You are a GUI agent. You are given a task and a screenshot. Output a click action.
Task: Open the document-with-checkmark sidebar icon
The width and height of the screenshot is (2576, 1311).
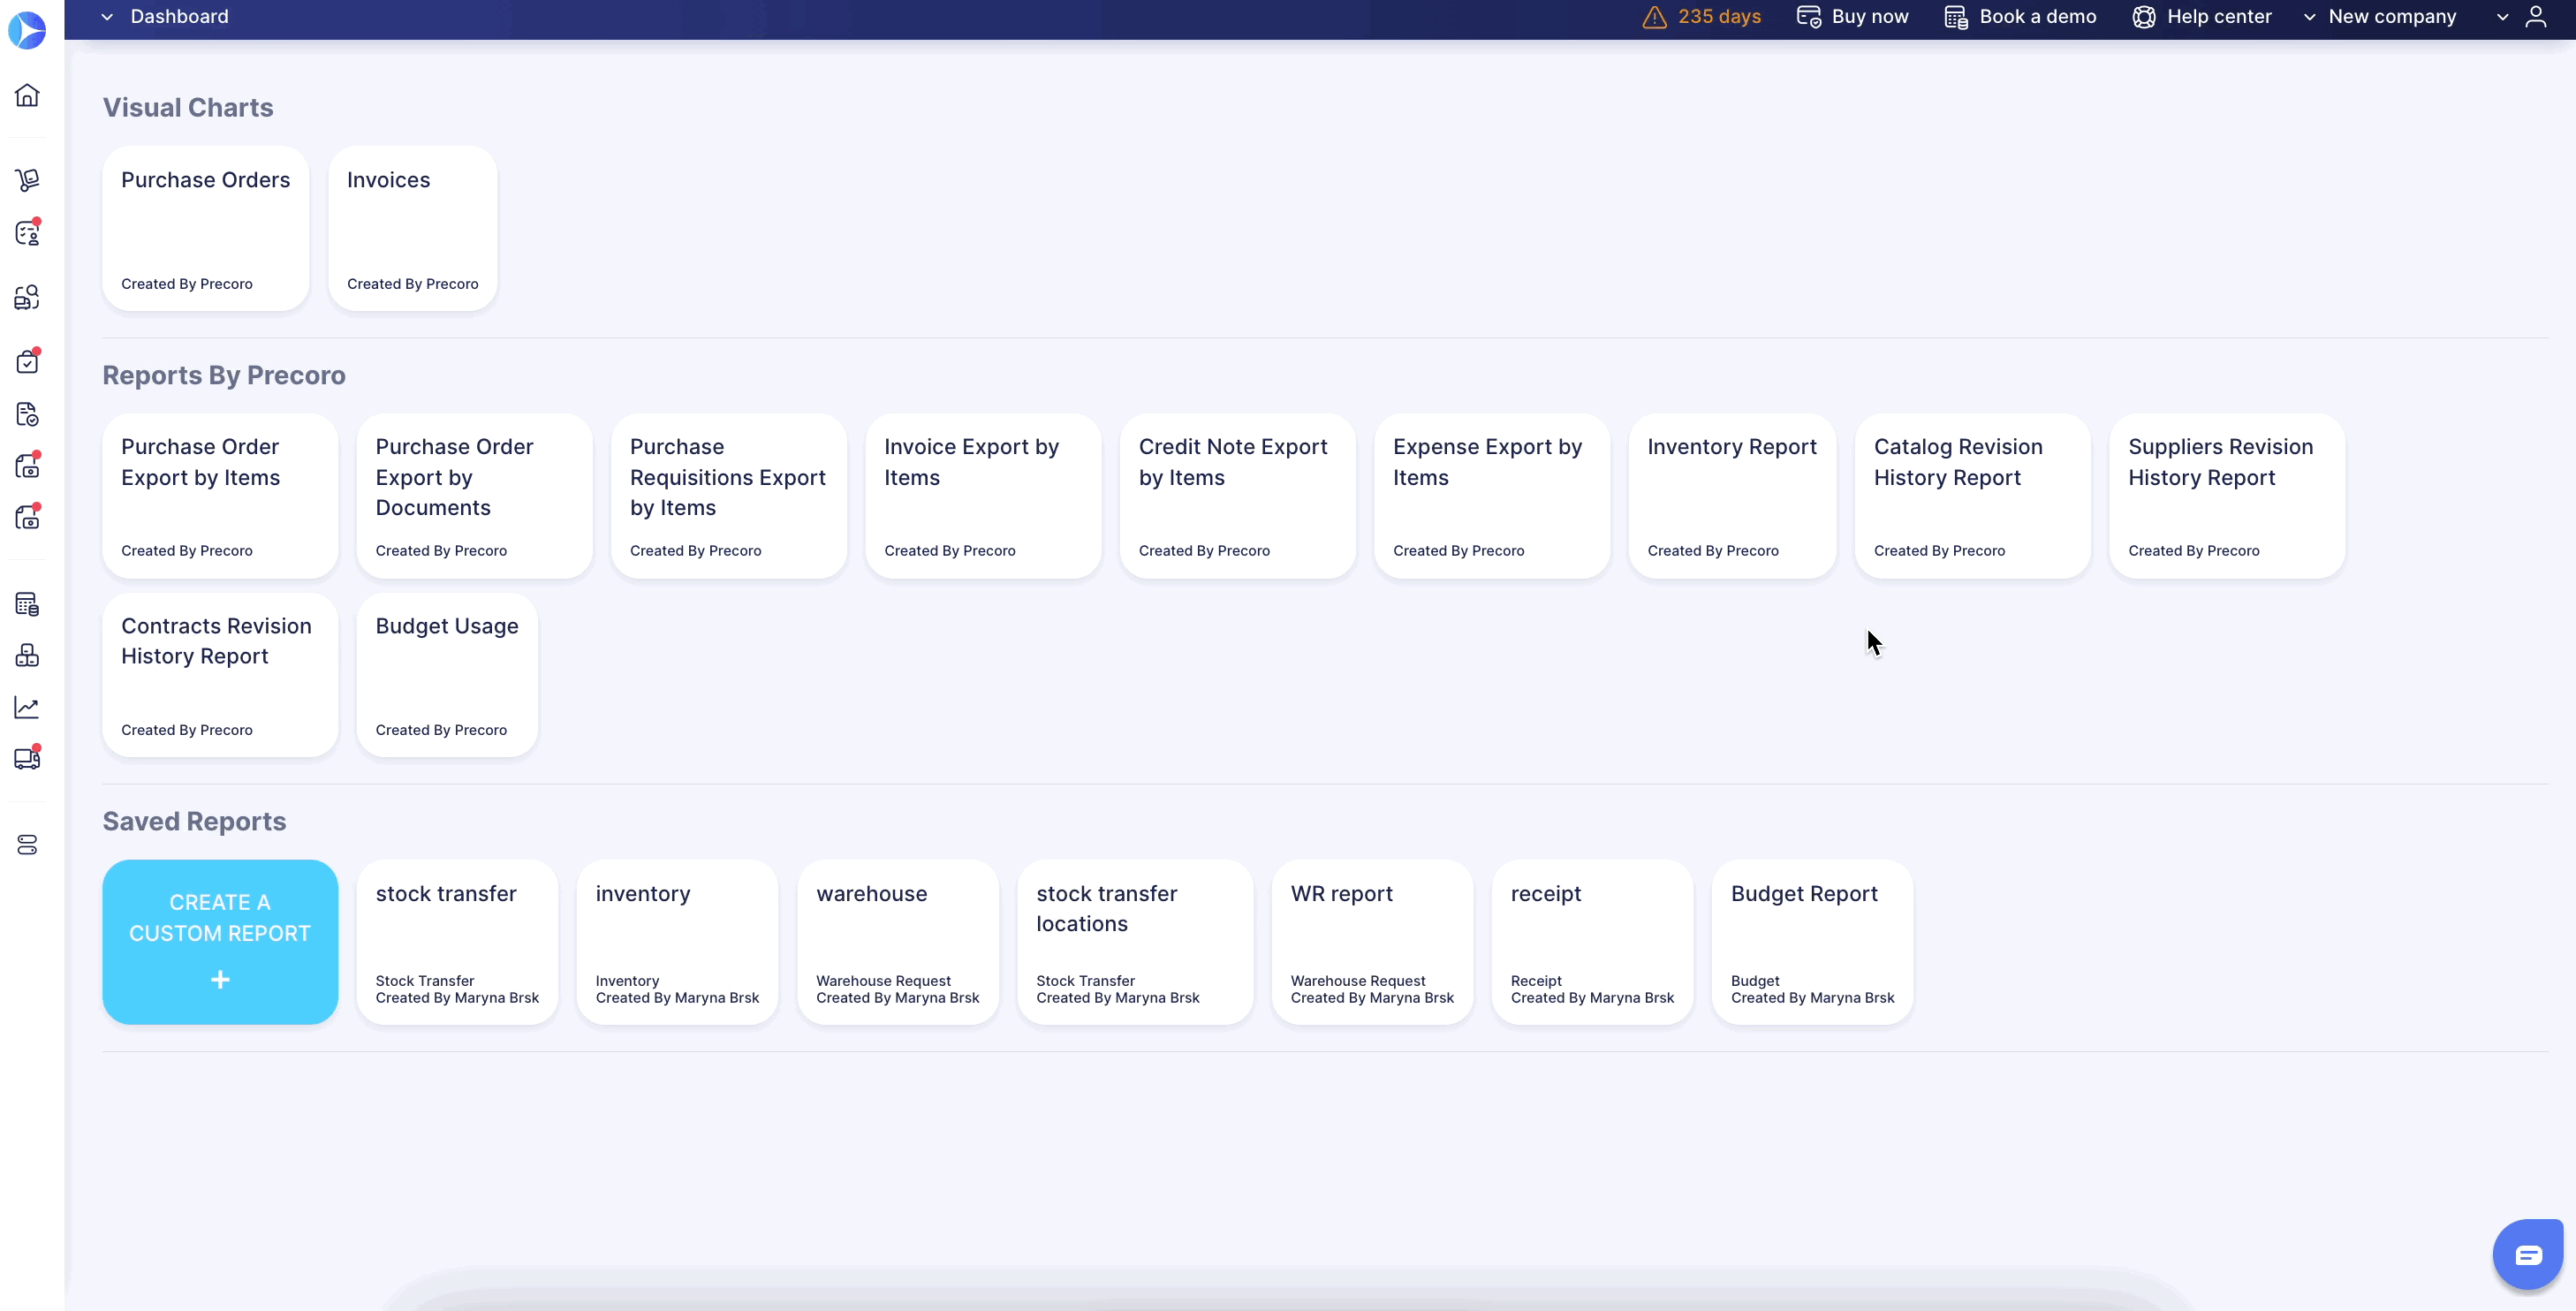27,414
